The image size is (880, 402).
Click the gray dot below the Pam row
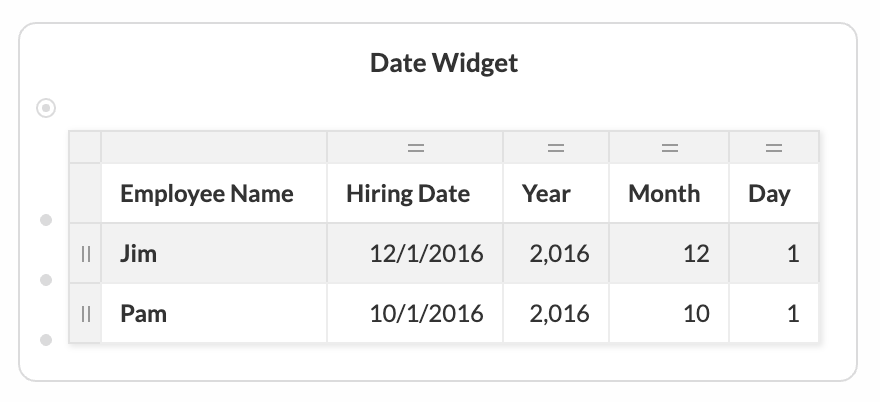point(46,340)
